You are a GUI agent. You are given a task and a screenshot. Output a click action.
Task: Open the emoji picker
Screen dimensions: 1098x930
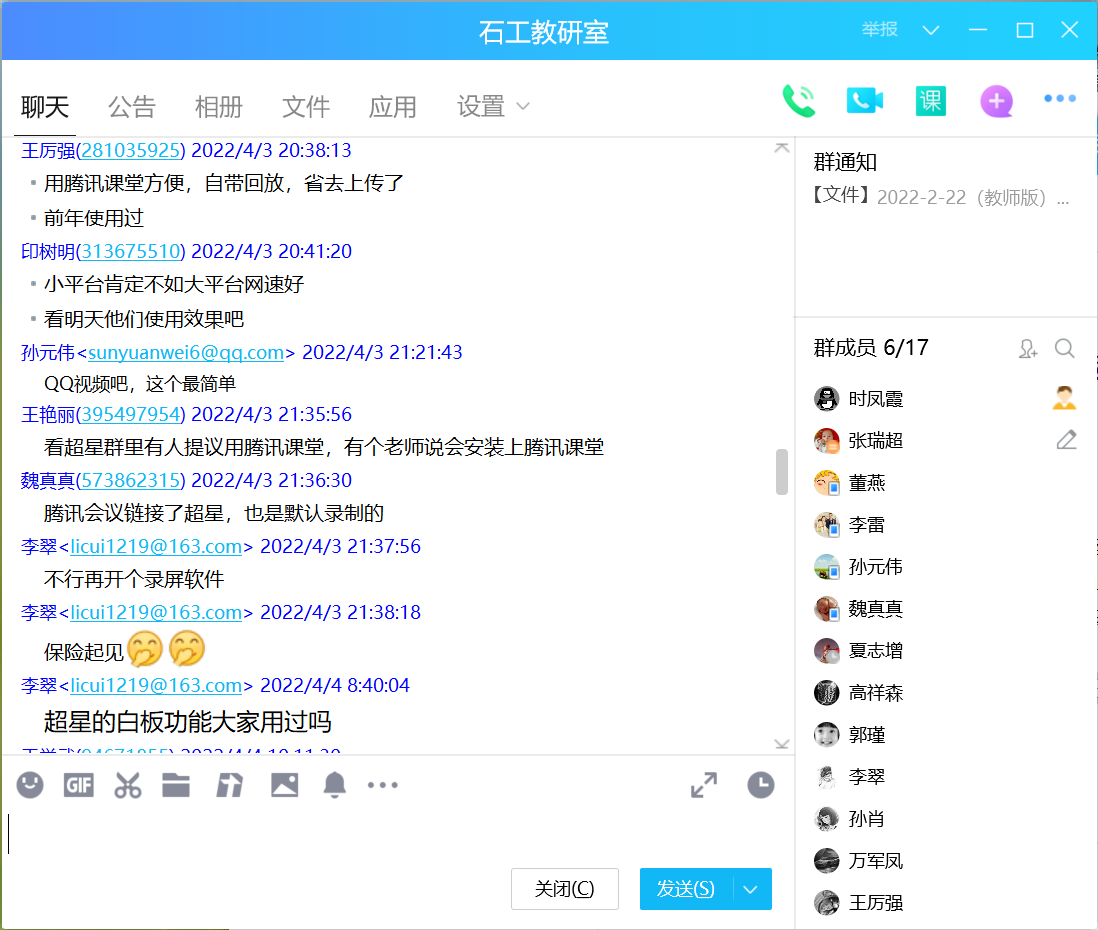(30, 786)
